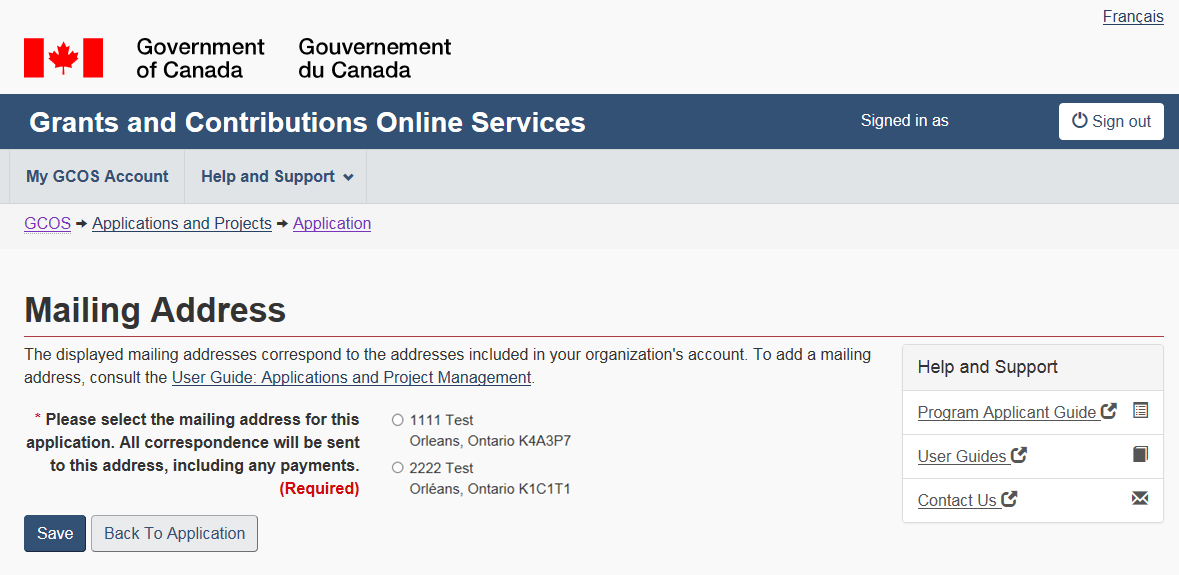Click the Contact Us envelope icon
The width and height of the screenshot is (1179, 575).
click(x=1140, y=498)
